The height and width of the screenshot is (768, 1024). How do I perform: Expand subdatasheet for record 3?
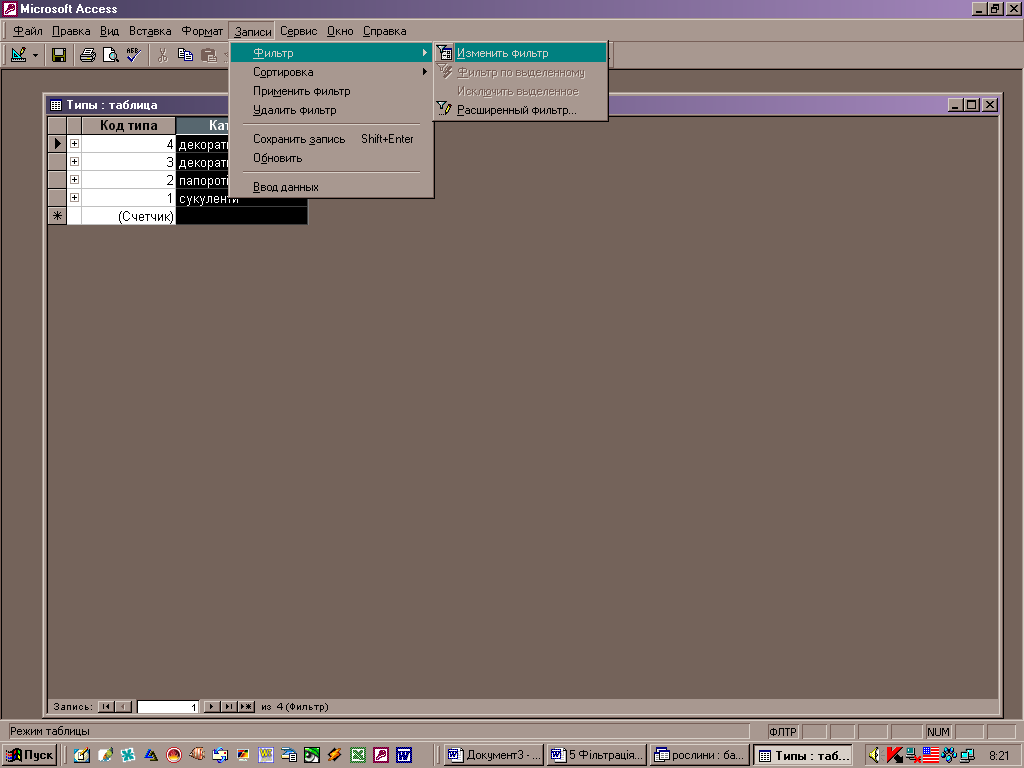click(x=74, y=161)
